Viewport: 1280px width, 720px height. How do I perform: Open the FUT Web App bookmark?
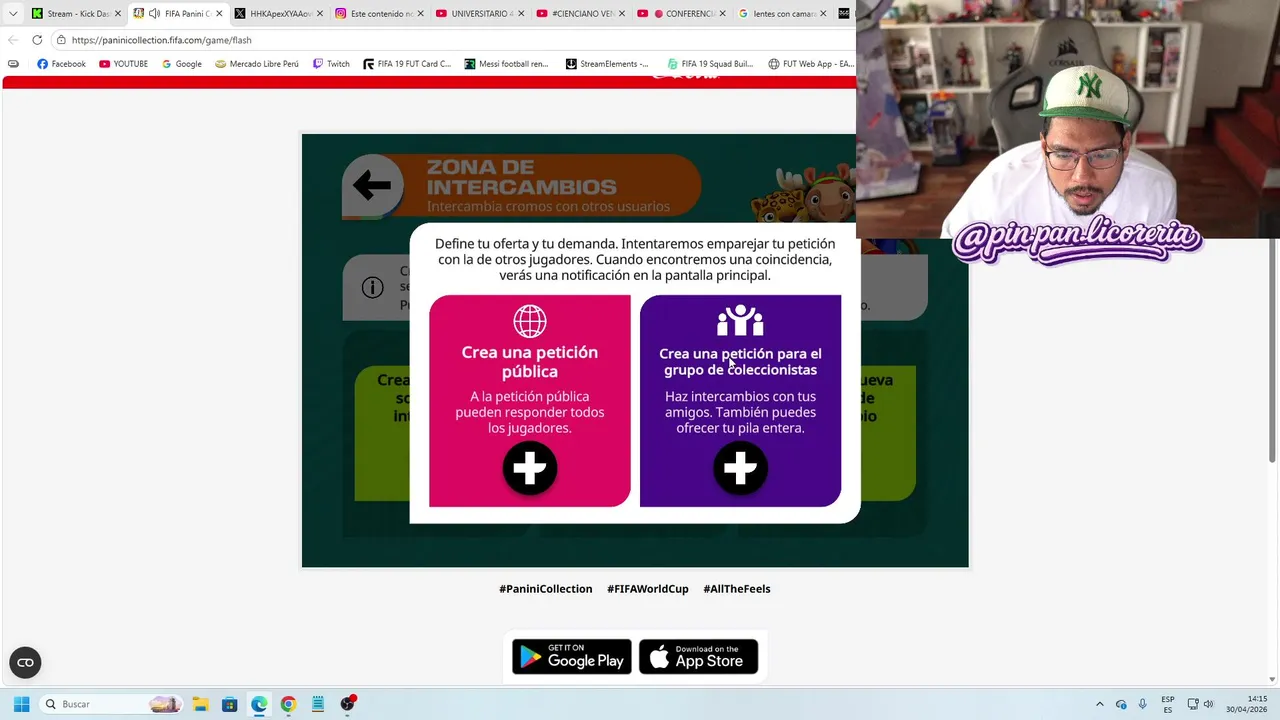(811, 64)
